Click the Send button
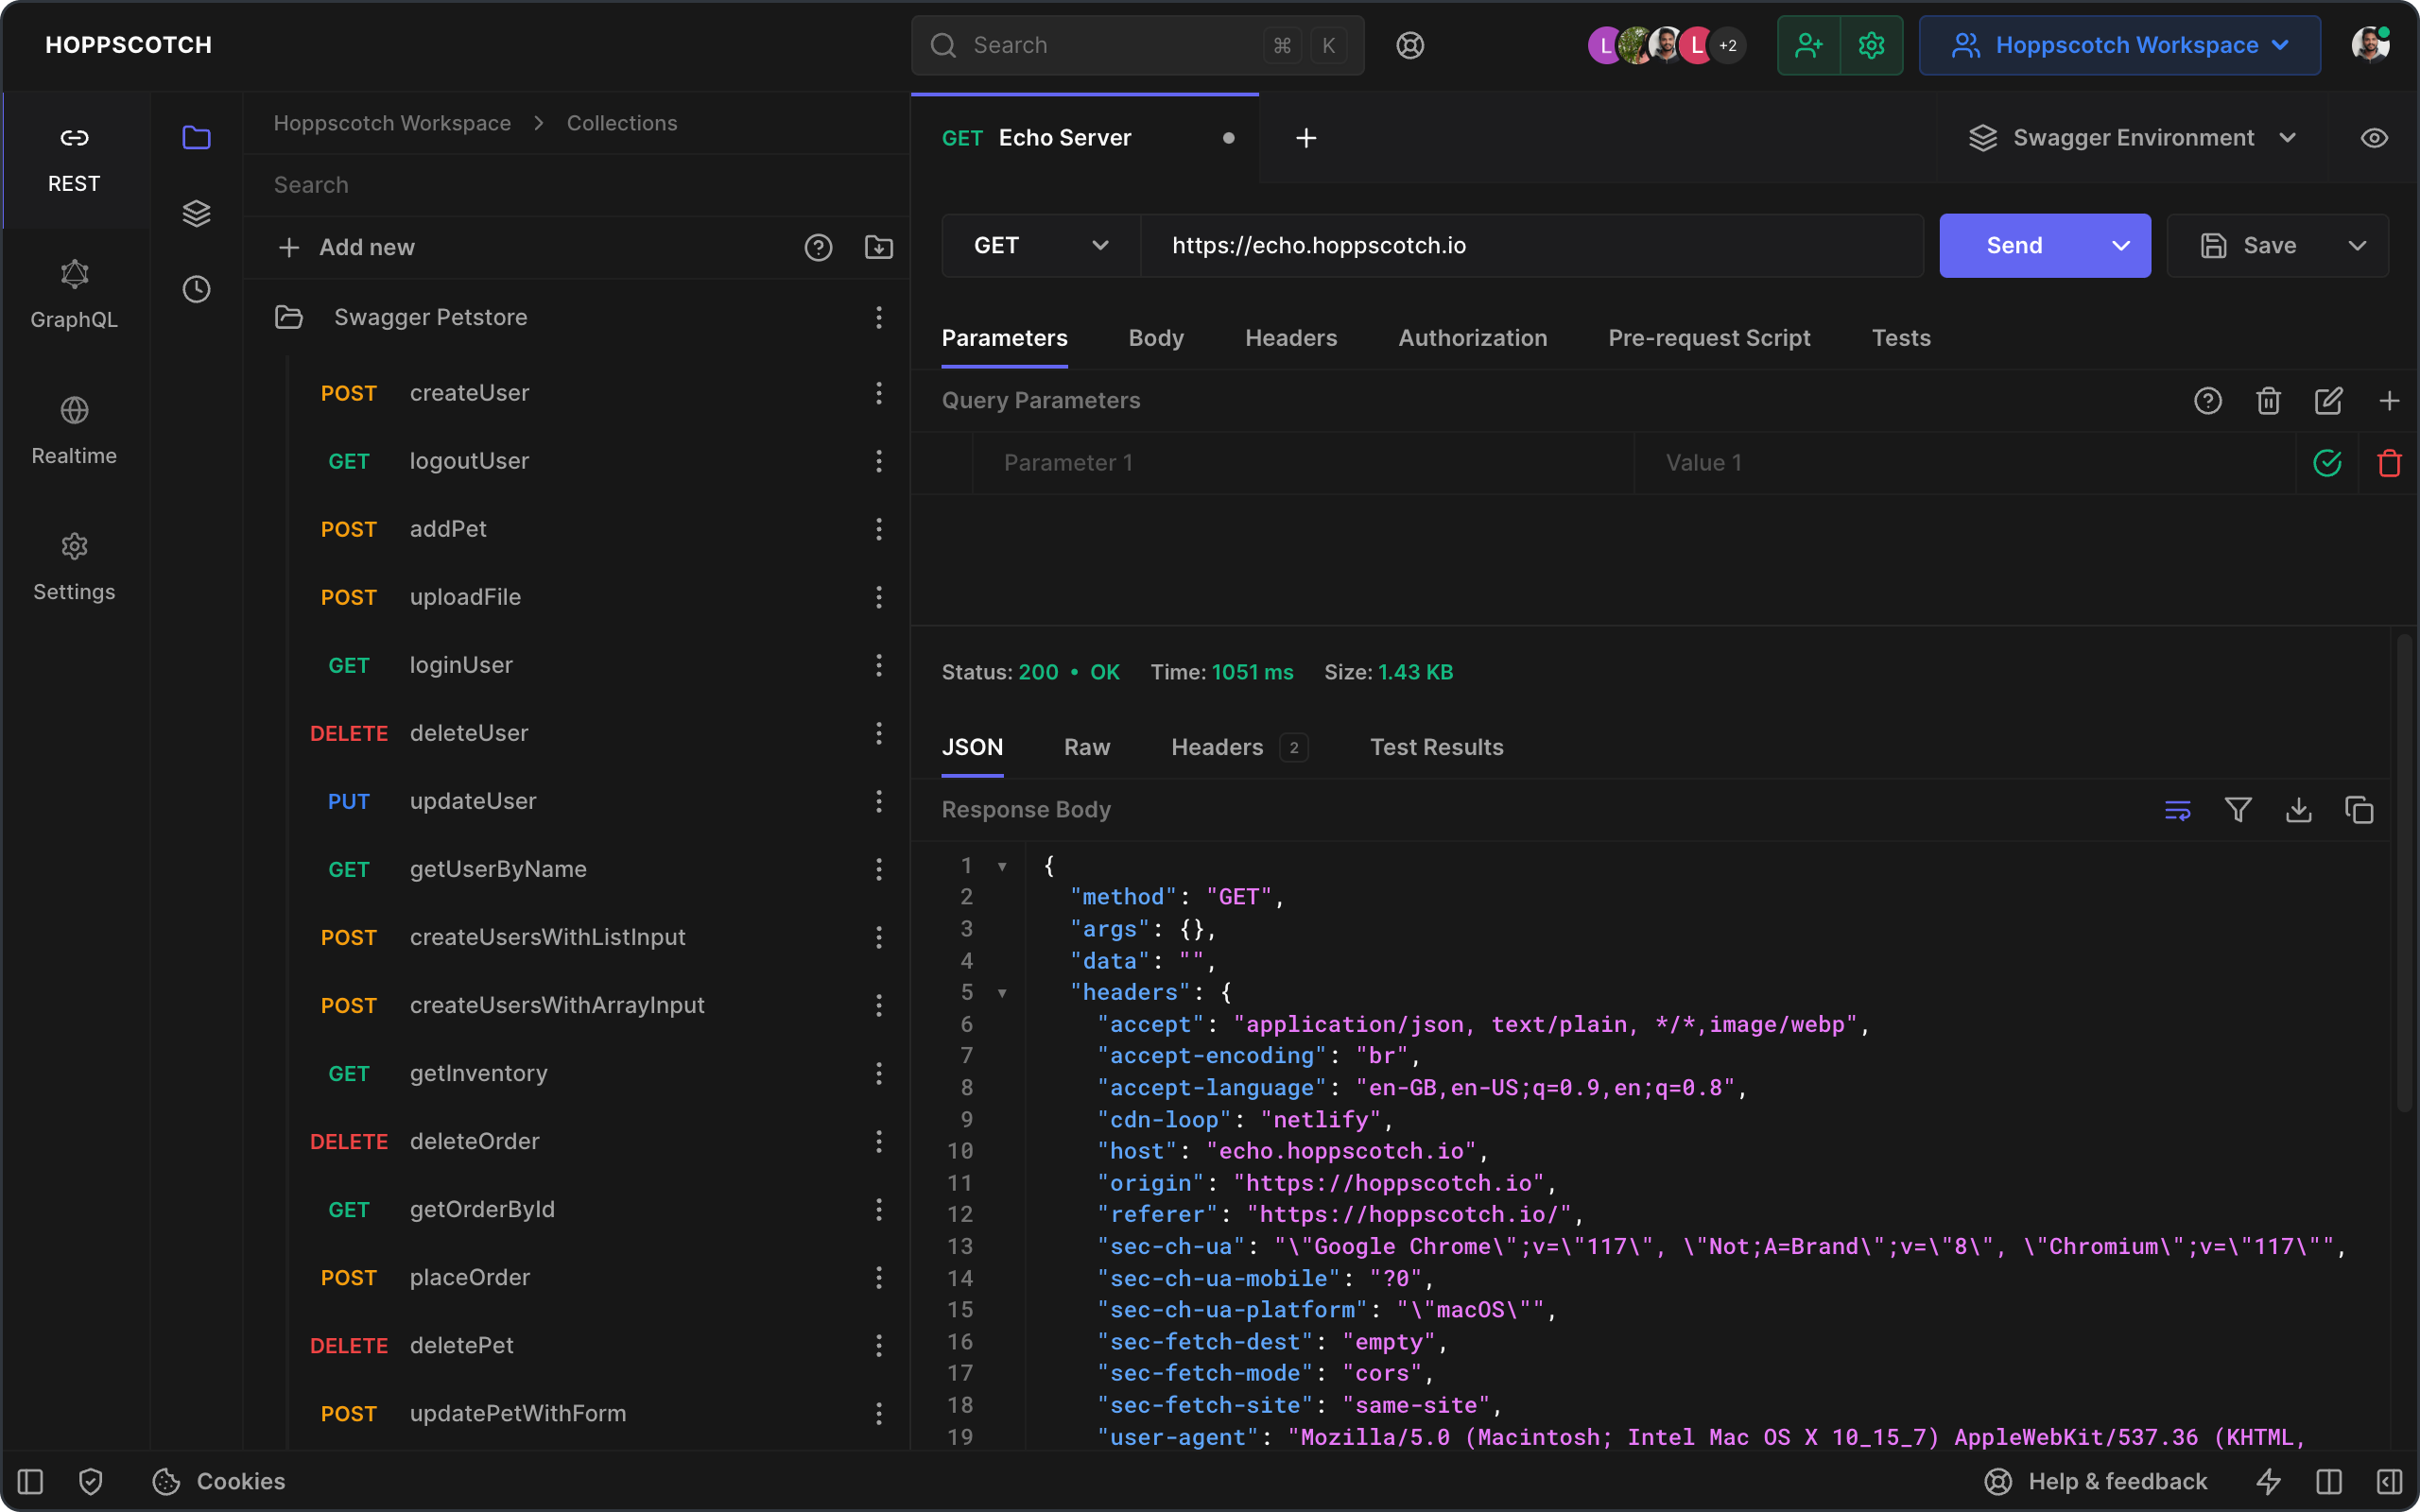 (x=2014, y=246)
